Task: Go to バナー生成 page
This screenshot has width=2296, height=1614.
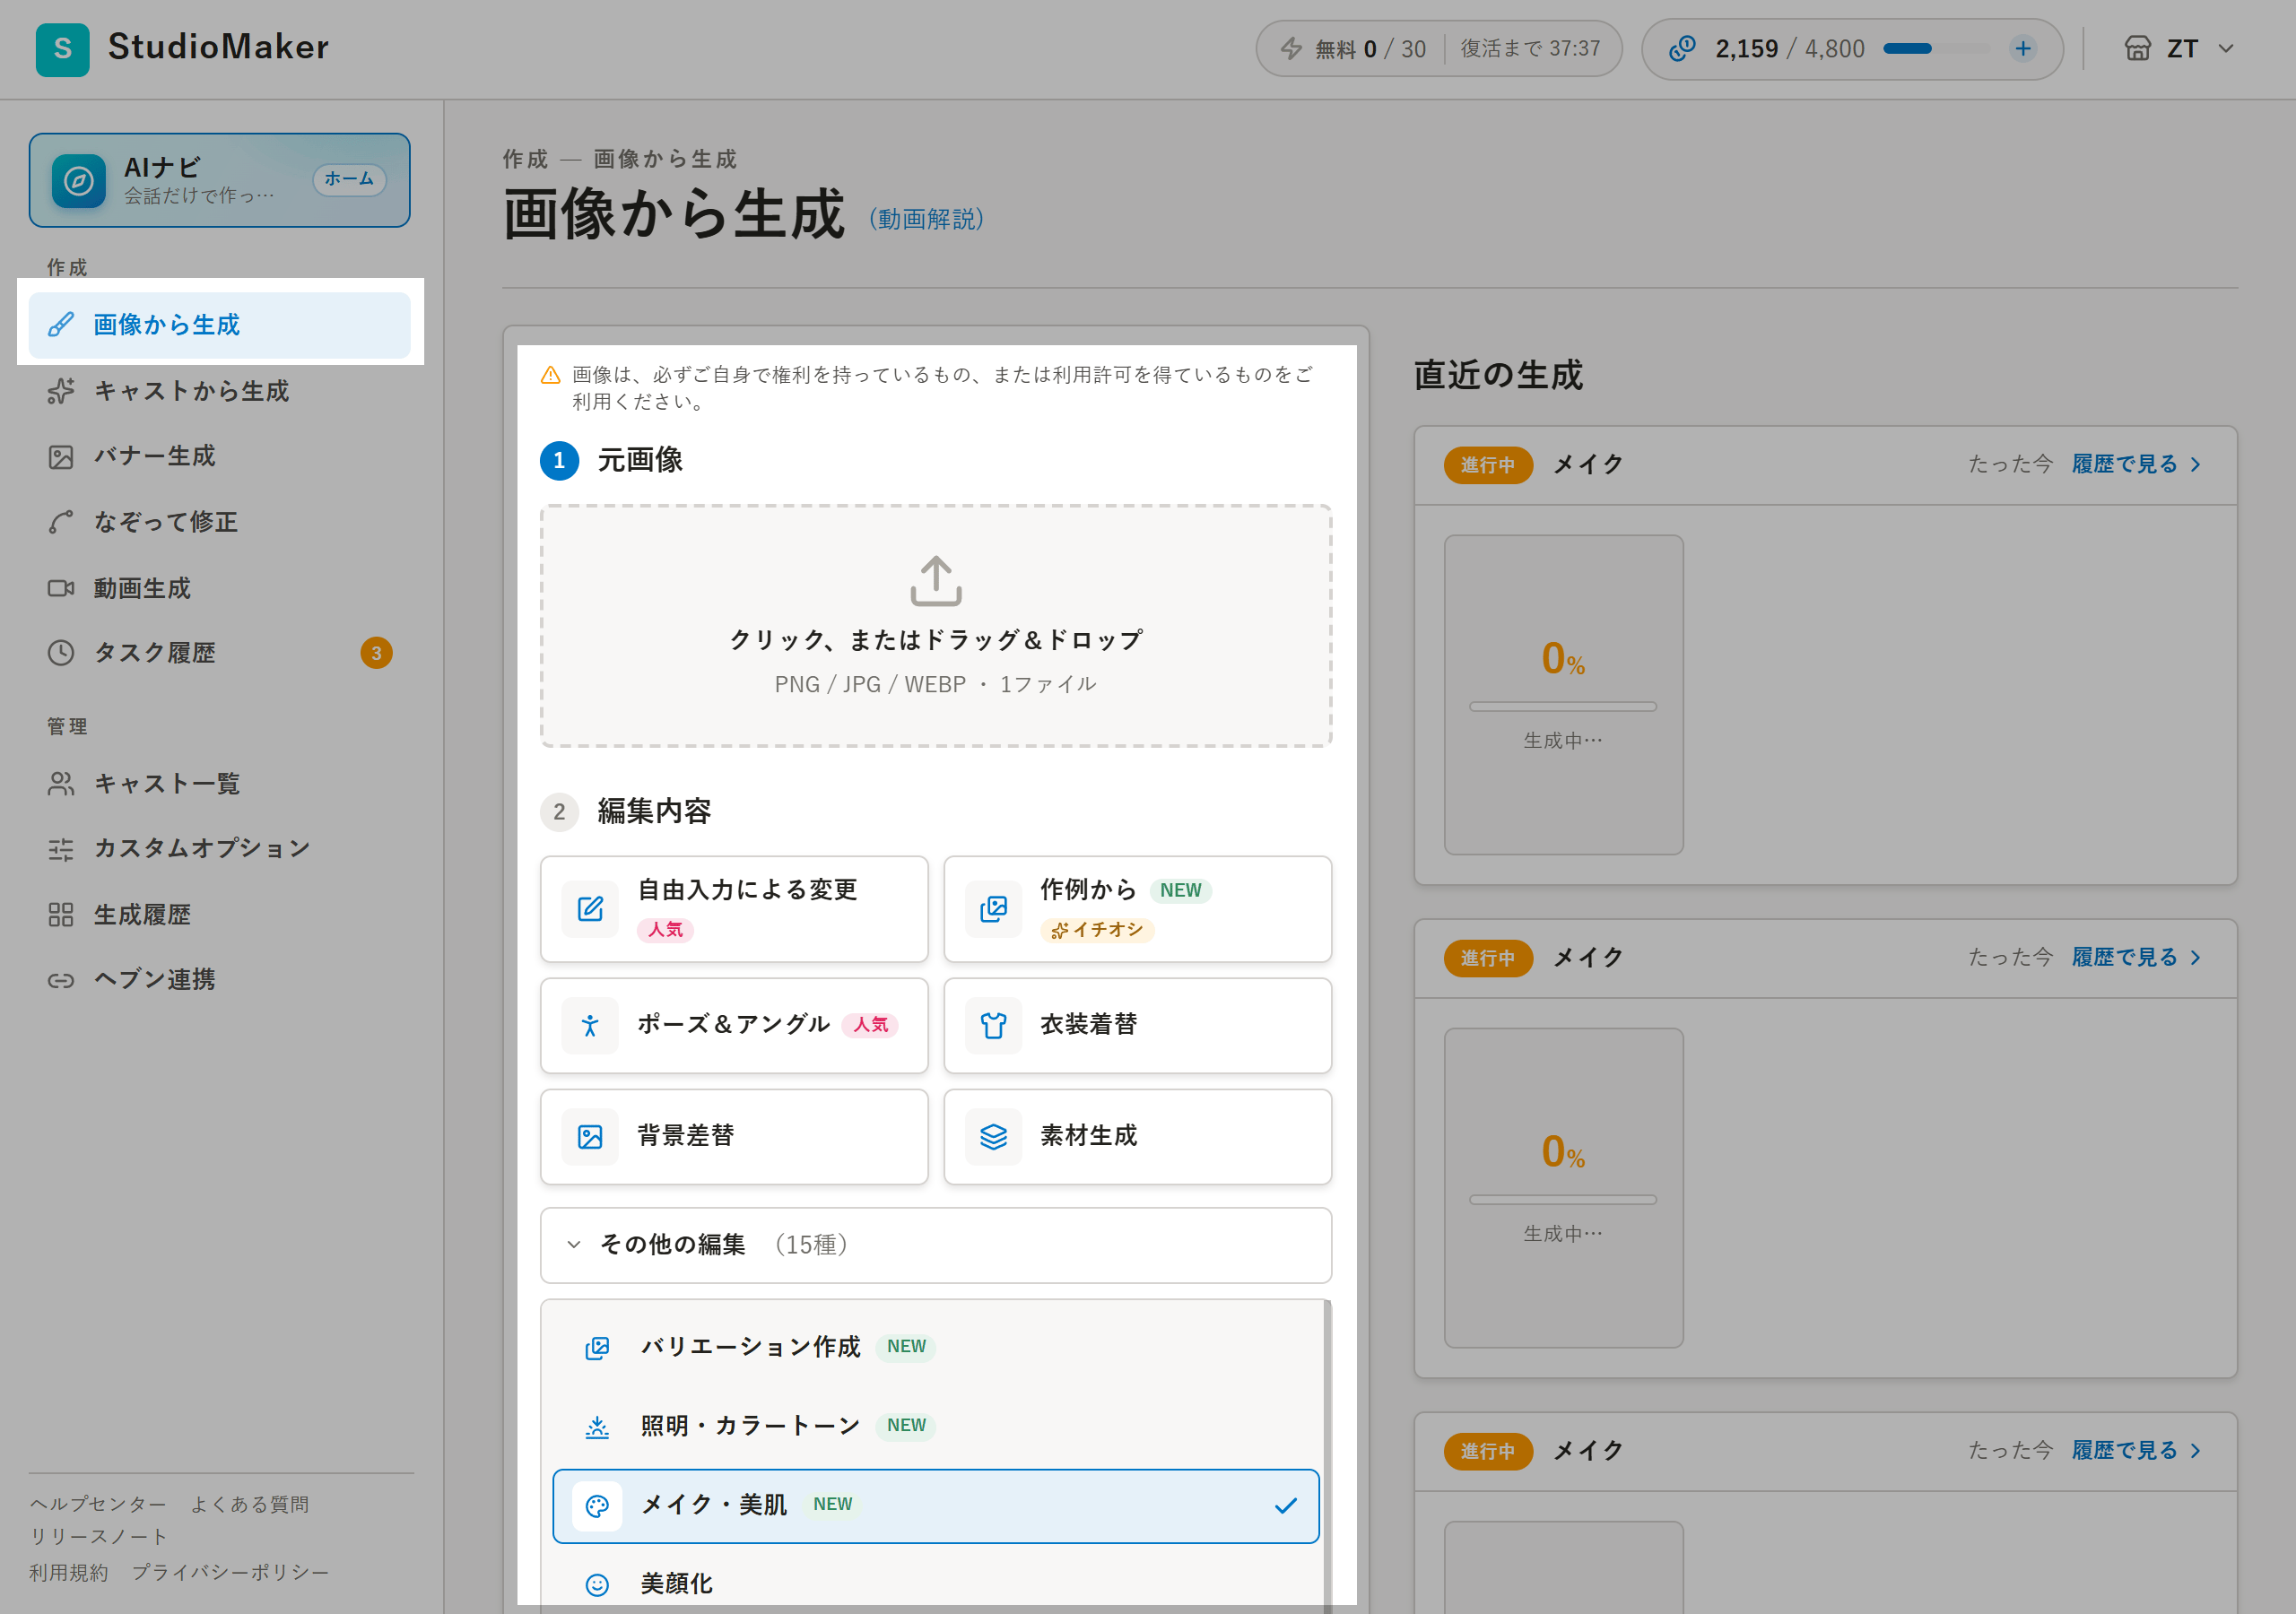Action: pyautogui.click(x=219, y=456)
